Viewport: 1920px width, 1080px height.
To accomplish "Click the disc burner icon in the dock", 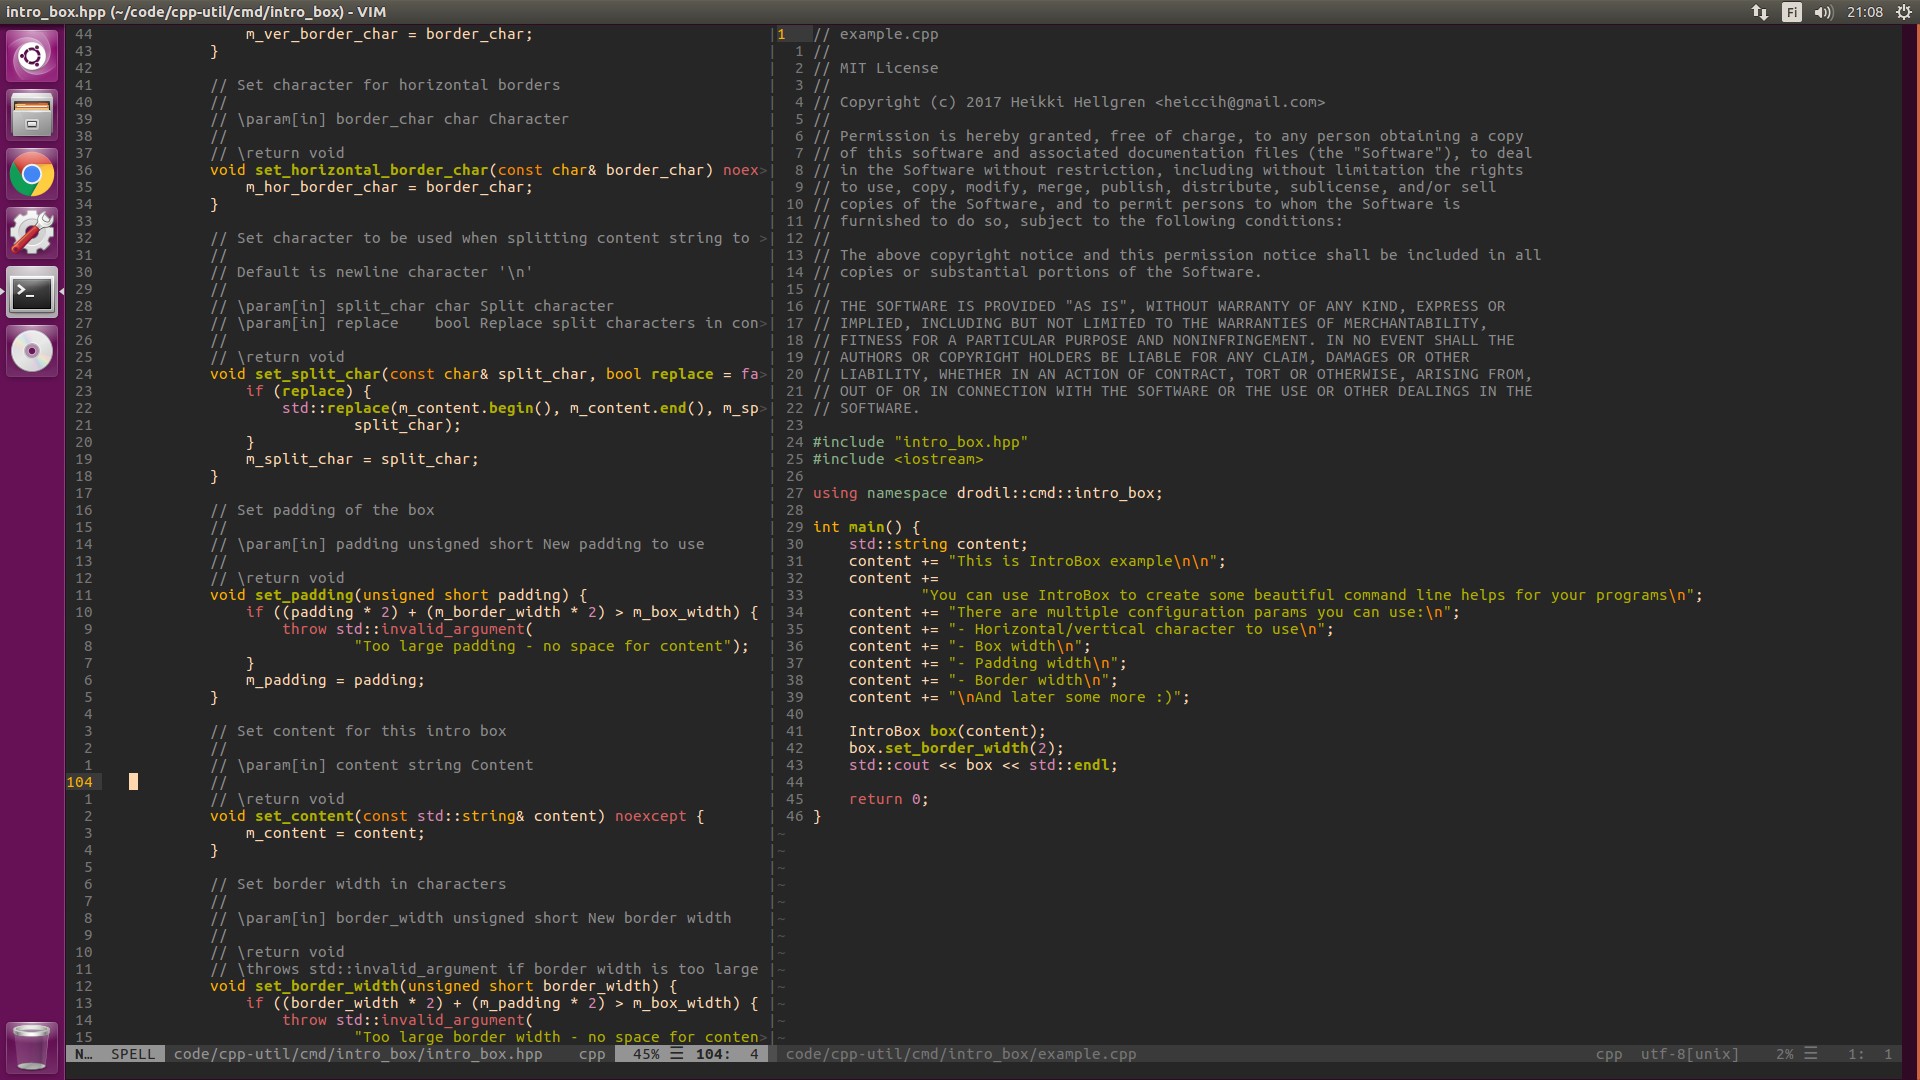I will [x=32, y=350].
